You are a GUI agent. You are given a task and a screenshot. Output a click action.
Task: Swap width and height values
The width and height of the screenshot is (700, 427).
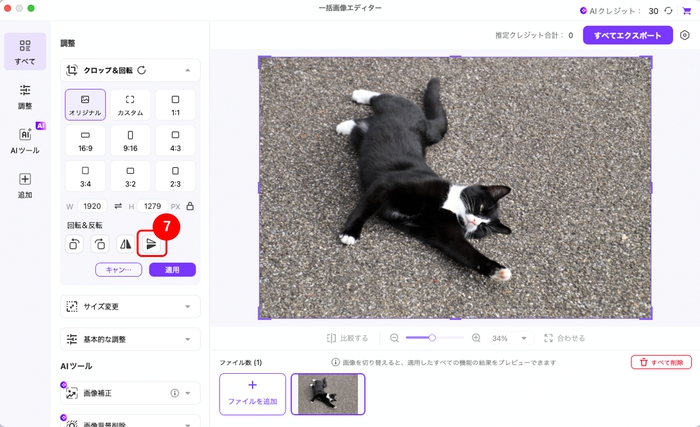(x=118, y=206)
